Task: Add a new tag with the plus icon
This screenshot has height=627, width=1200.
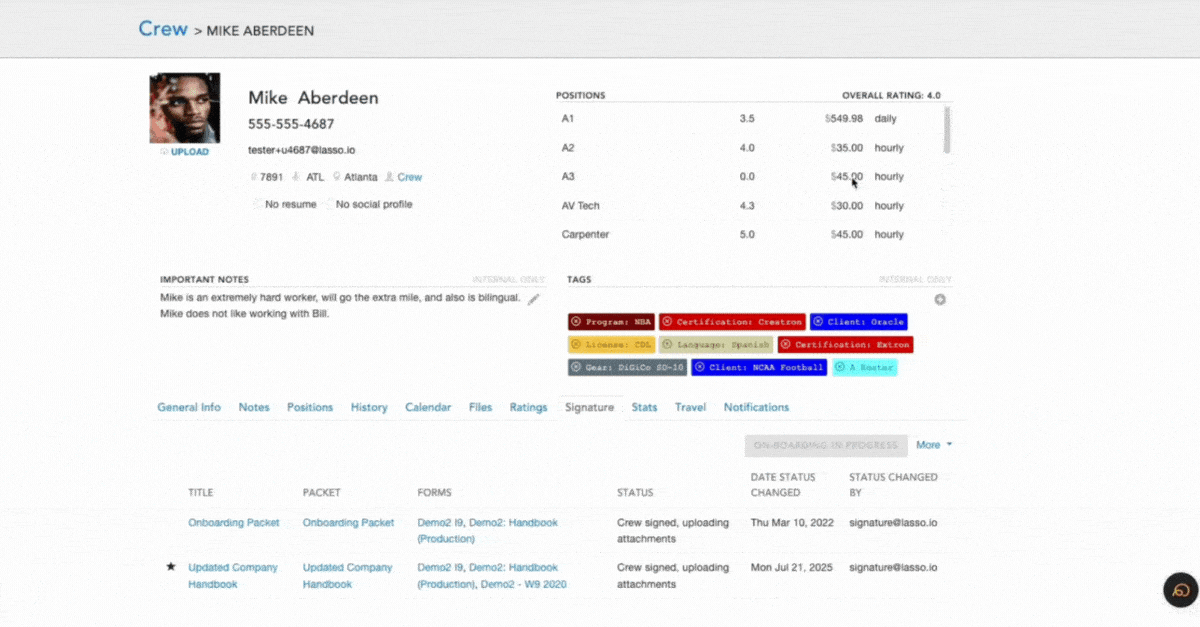Action: pyautogui.click(x=940, y=300)
